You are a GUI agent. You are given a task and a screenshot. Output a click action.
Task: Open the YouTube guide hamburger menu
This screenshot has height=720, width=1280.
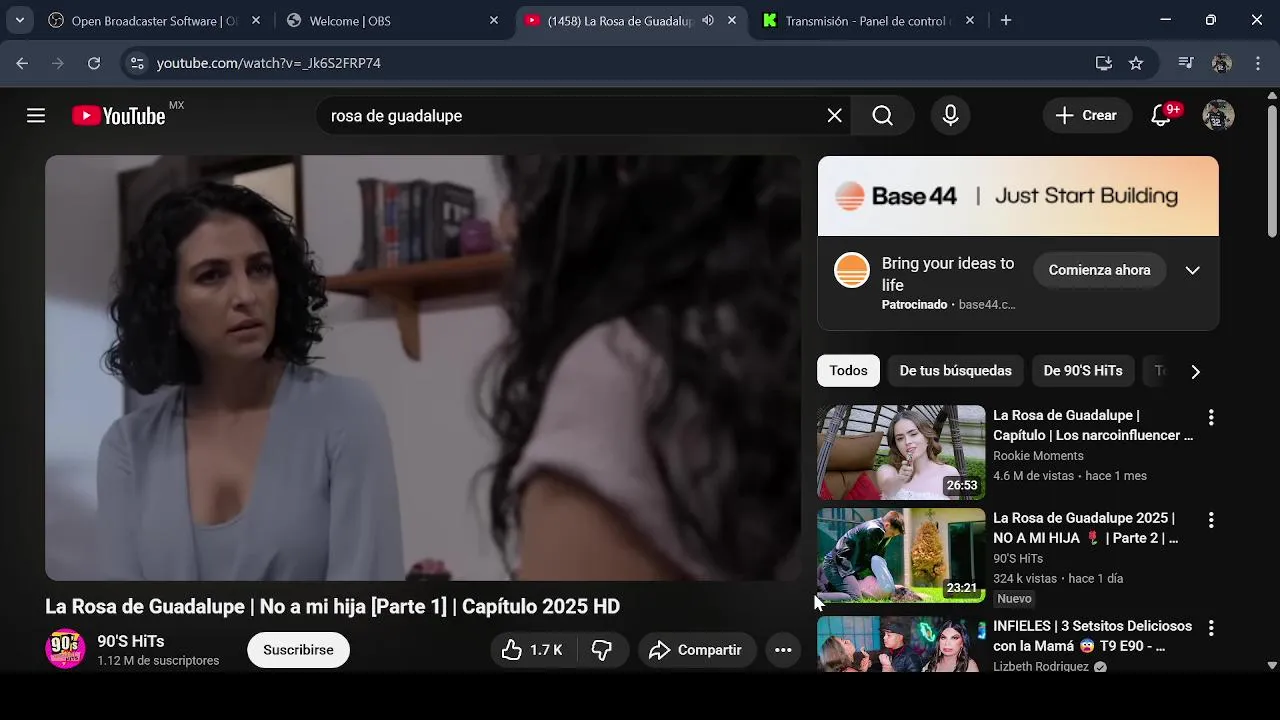tap(36, 116)
